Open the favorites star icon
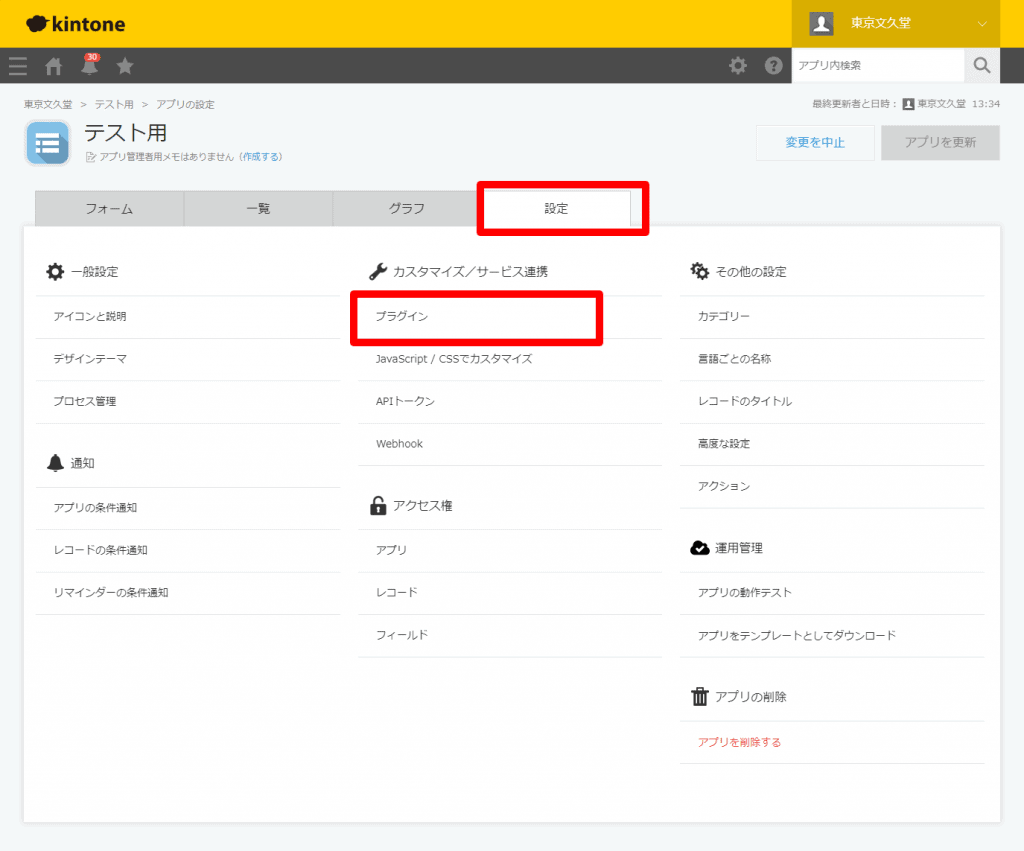The width and height of the screenshot is (1024, 851). pyautogui.click(x=125, y=66)
